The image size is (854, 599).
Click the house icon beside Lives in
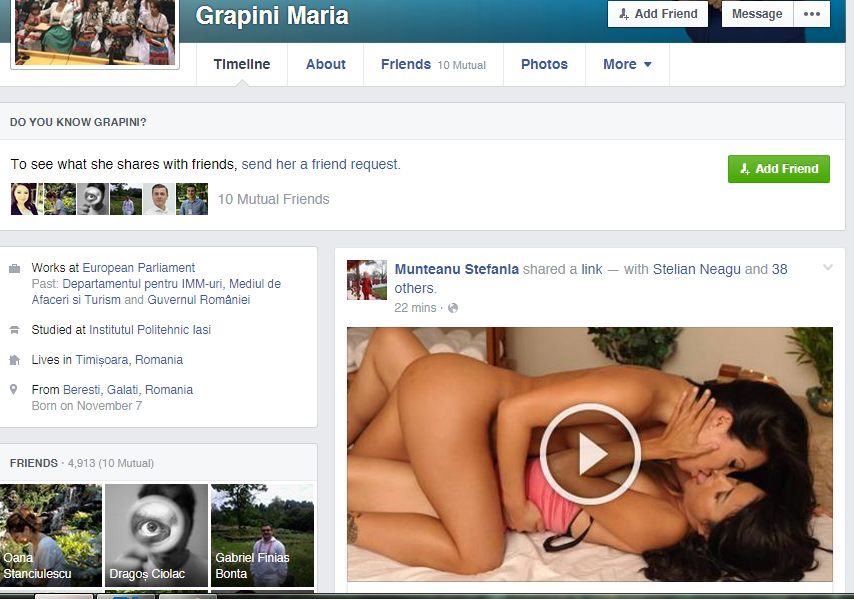15,360
